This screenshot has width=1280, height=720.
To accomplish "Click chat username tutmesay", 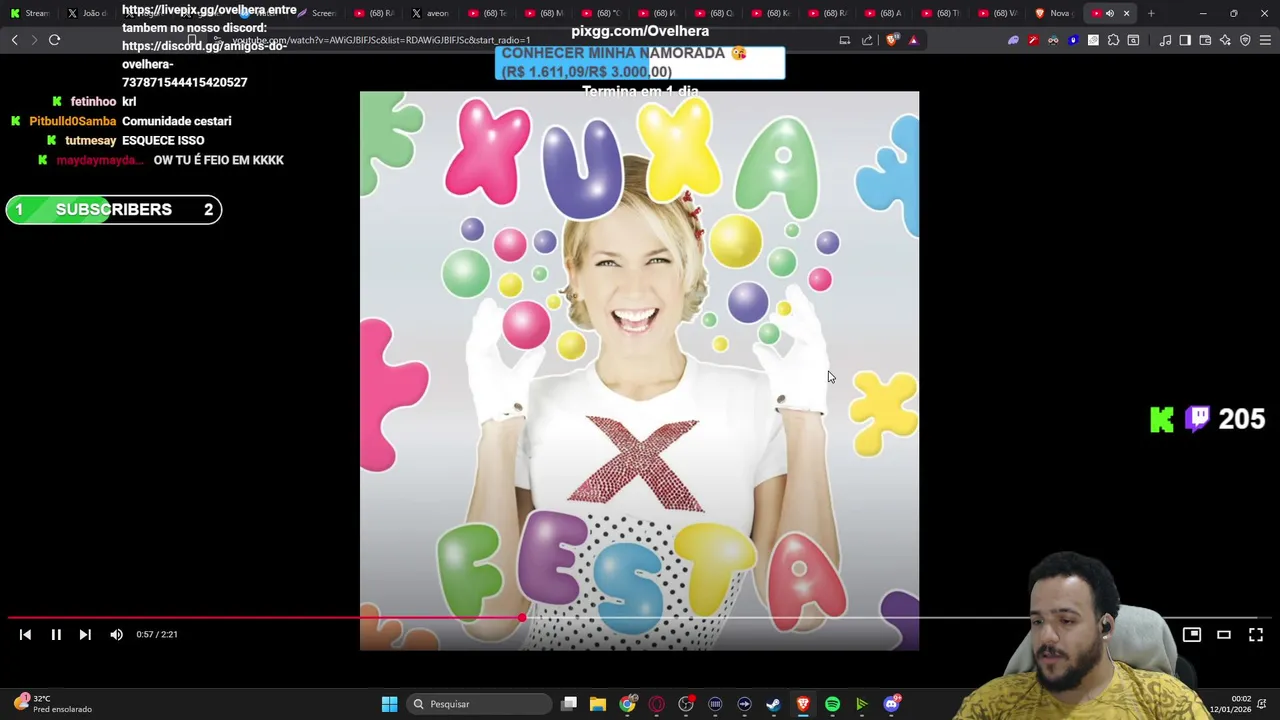I will (x=90, y=140).
